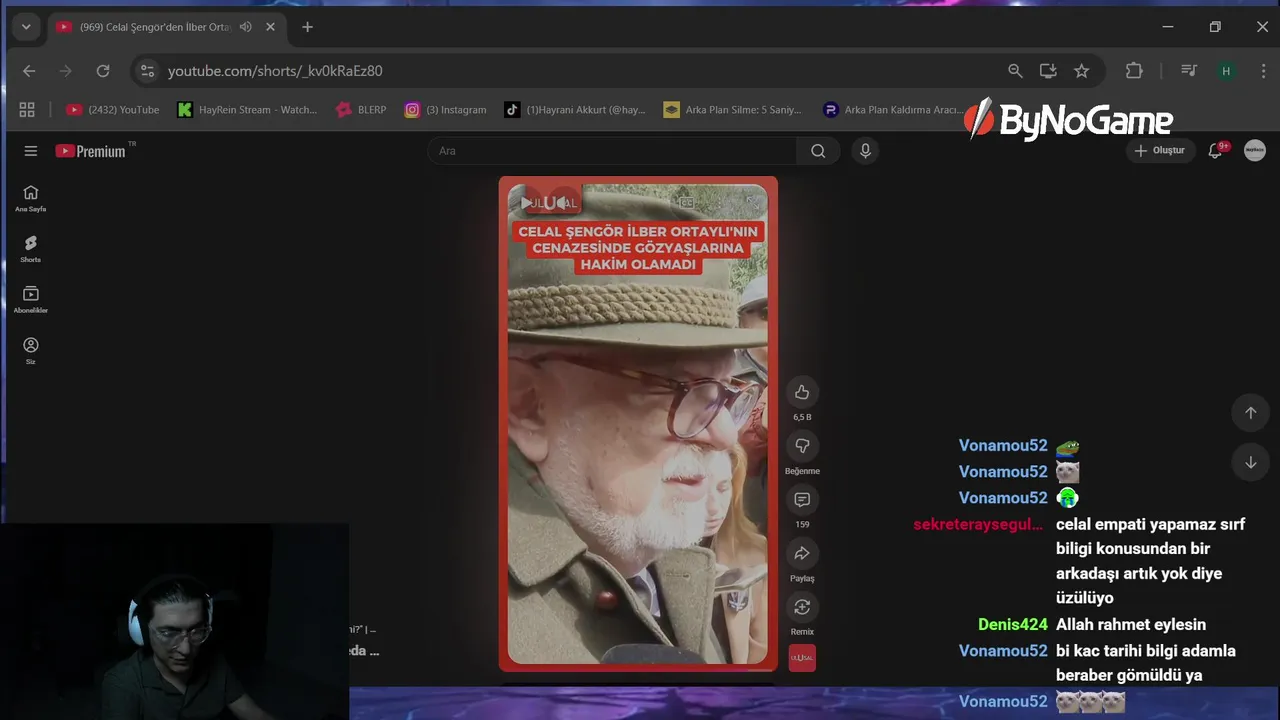
Task: Pause the short by clicking the video
Action: (638, 424)
